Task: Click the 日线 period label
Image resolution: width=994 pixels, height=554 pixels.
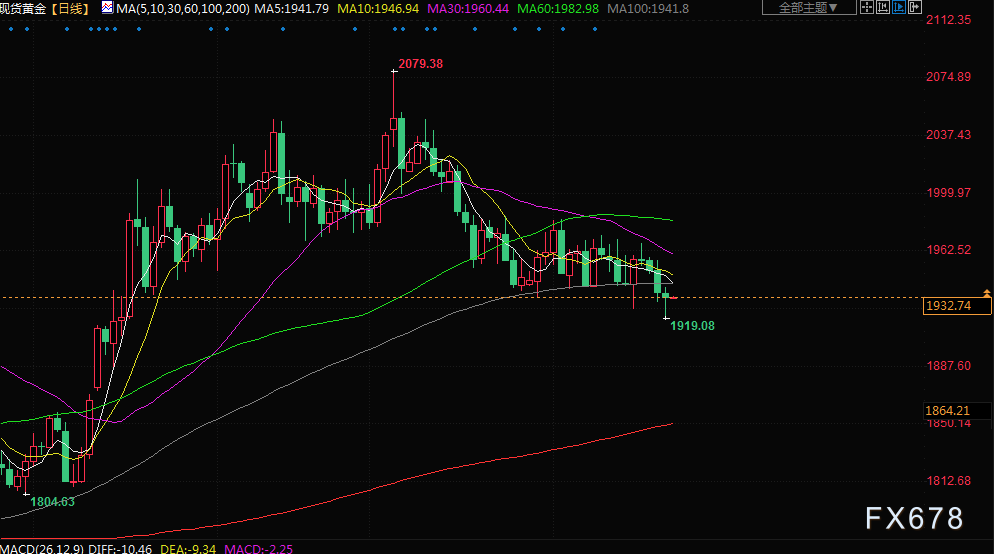Action: 71,9
